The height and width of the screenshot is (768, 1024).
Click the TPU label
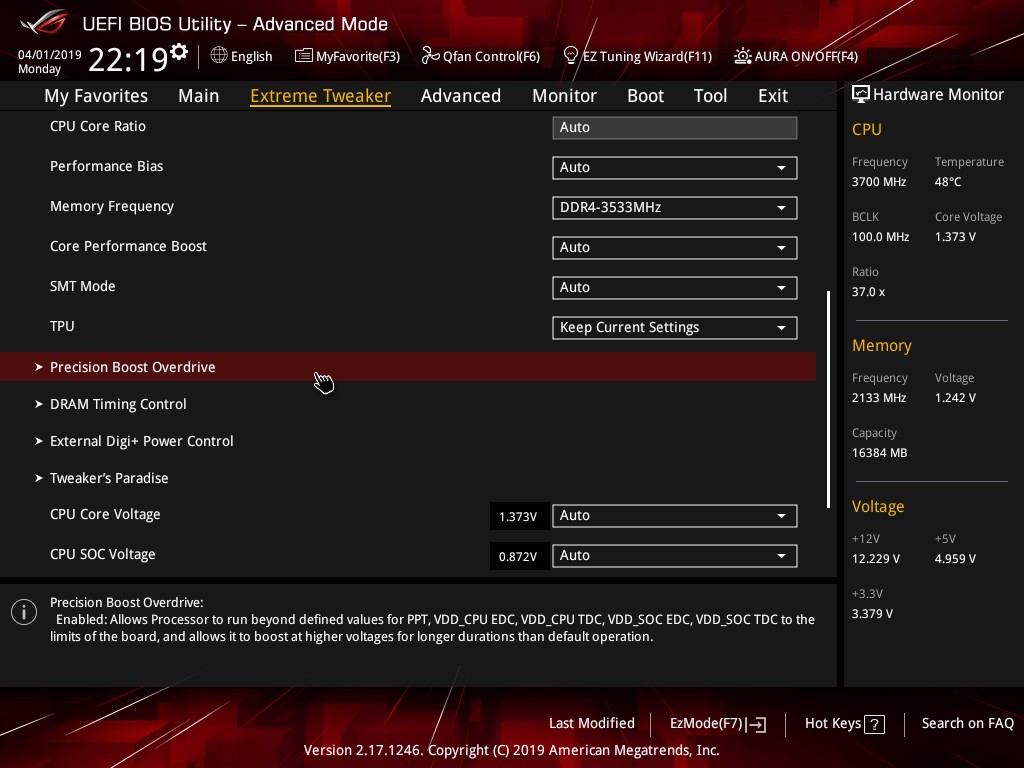tap(62, 327)
